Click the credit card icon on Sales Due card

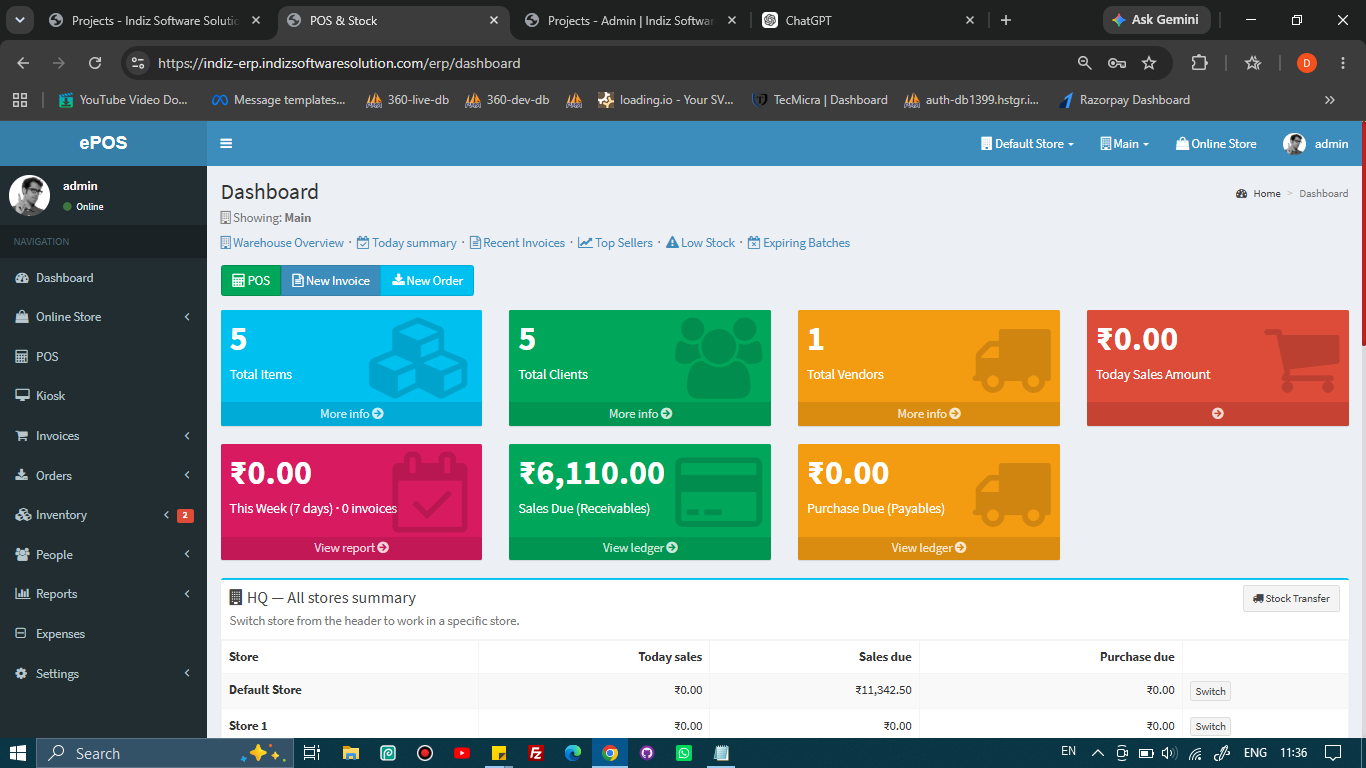(x=719, y=492)
